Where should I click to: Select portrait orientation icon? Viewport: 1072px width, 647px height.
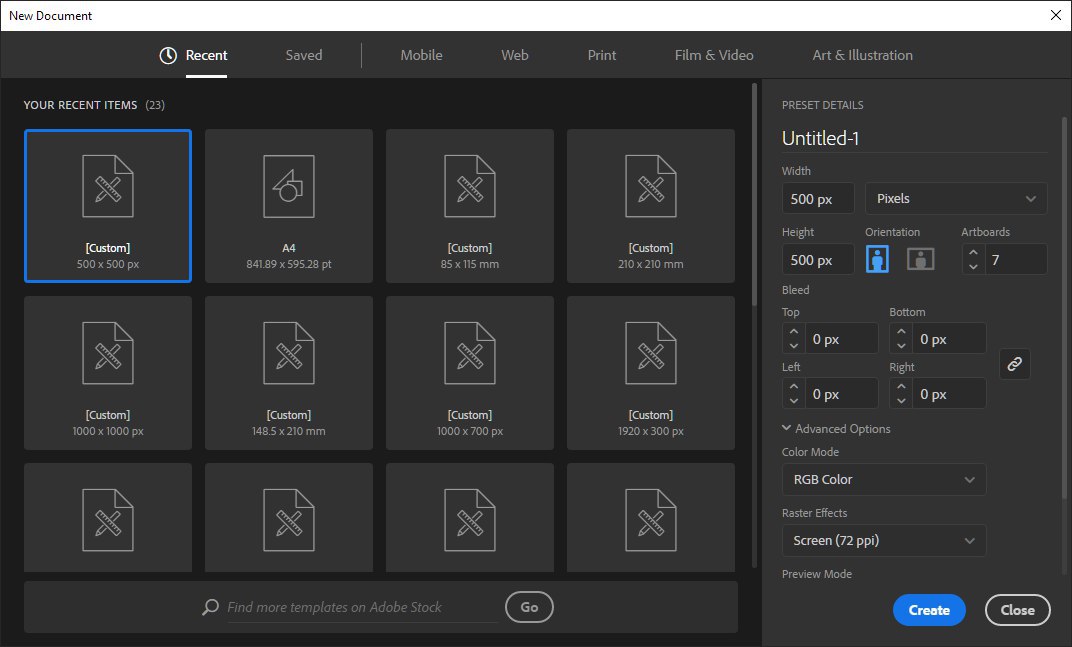pyautogui.click(x=877, y=259)
